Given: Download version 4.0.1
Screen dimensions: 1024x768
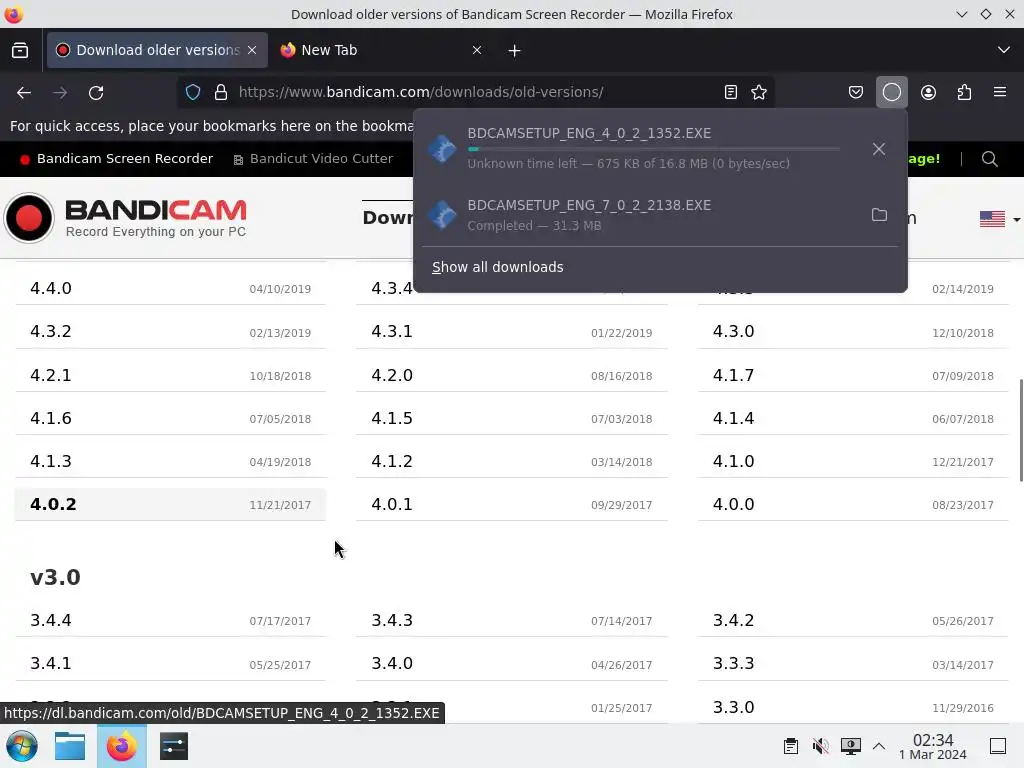Looking at the screenshot, I should coord(511,505).
